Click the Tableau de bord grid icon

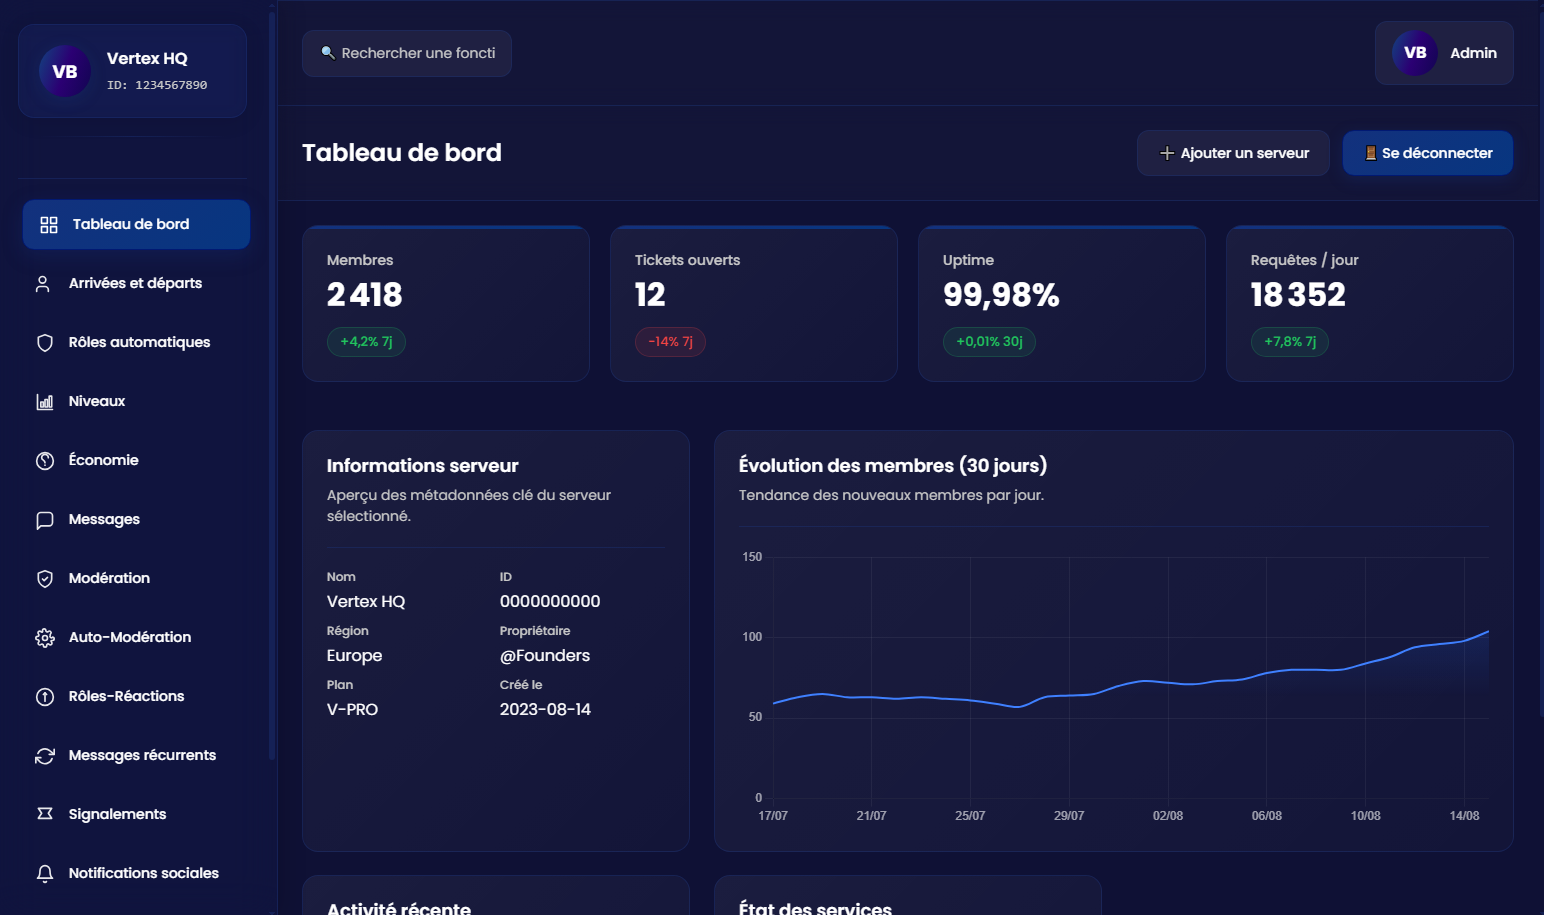point(48,225)
